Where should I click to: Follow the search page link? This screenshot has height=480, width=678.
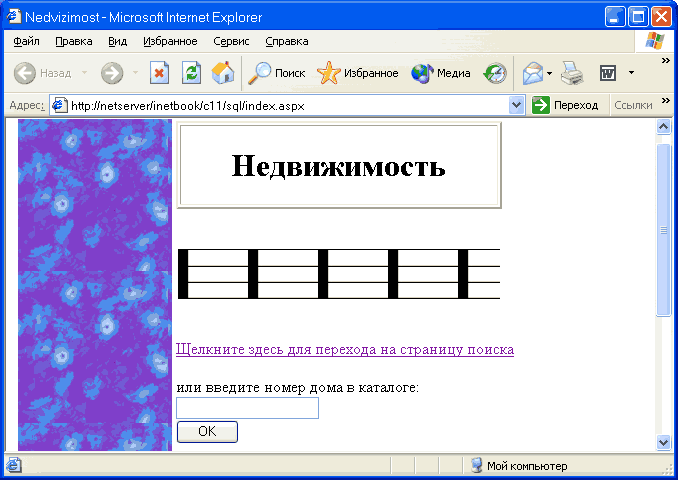pos(345,349)
